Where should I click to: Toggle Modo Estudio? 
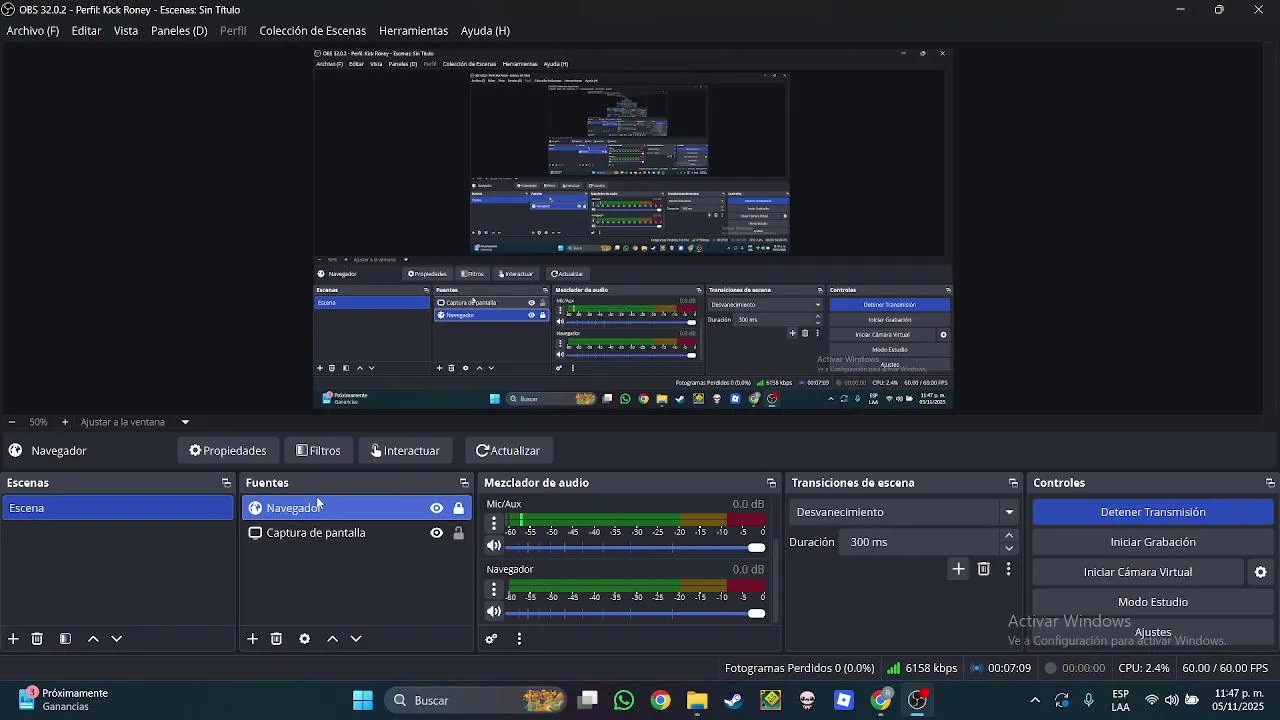[1153, 602]
